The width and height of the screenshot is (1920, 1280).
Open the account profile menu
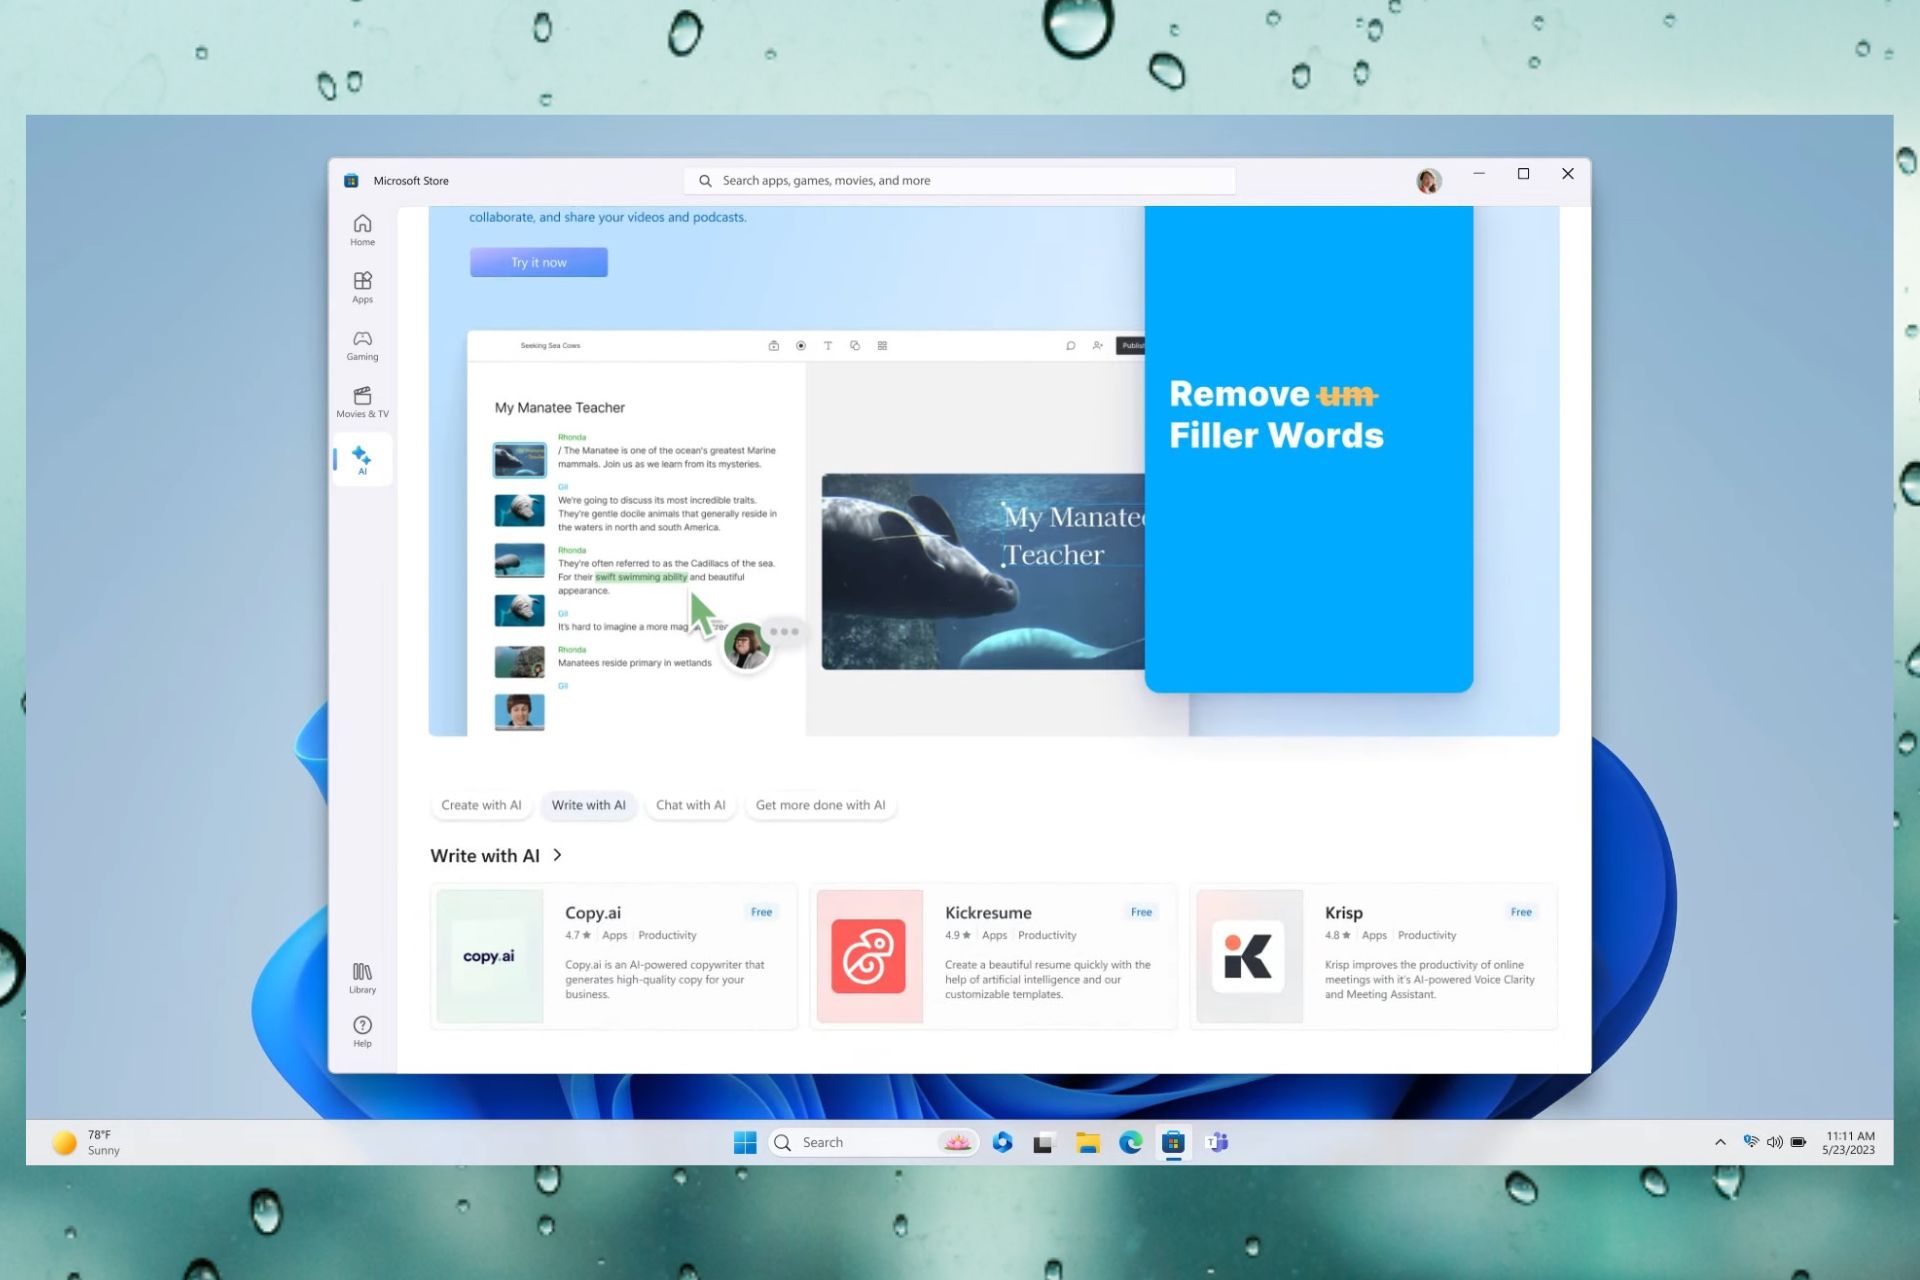click(x=1428, y=180)
